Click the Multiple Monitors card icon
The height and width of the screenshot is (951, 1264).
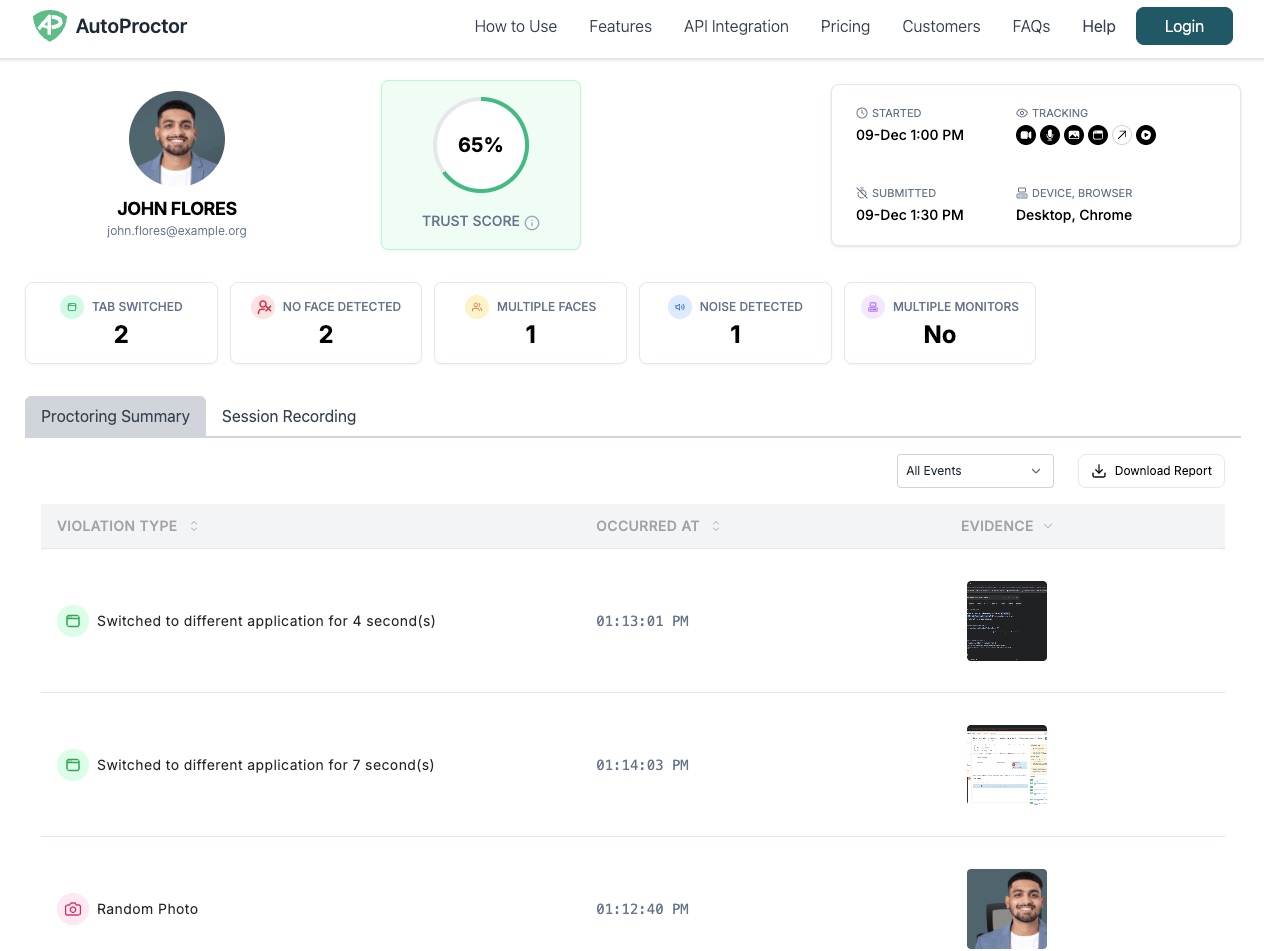click(873, 307)
